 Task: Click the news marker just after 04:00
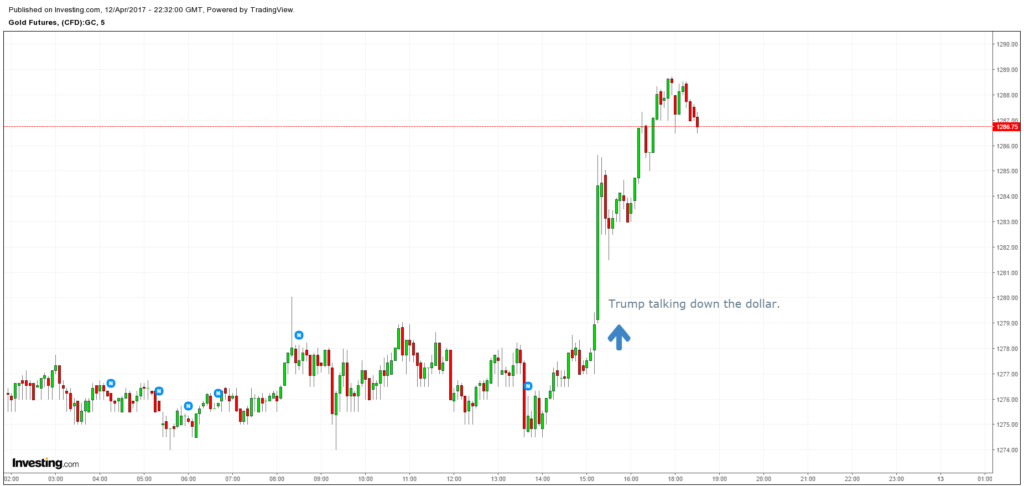(x=111, y=383)
